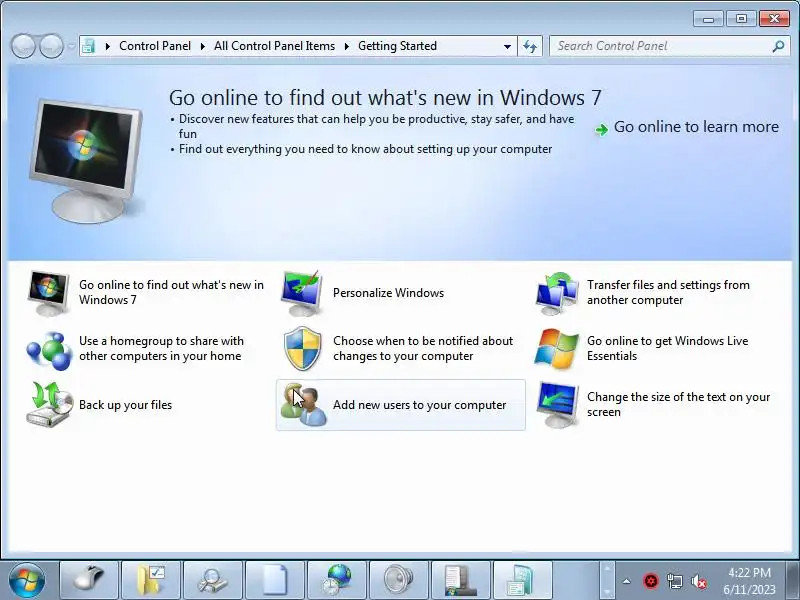Click the magnifier tools taskbar icon
The image size is (800, 600).
coord(213,580)
